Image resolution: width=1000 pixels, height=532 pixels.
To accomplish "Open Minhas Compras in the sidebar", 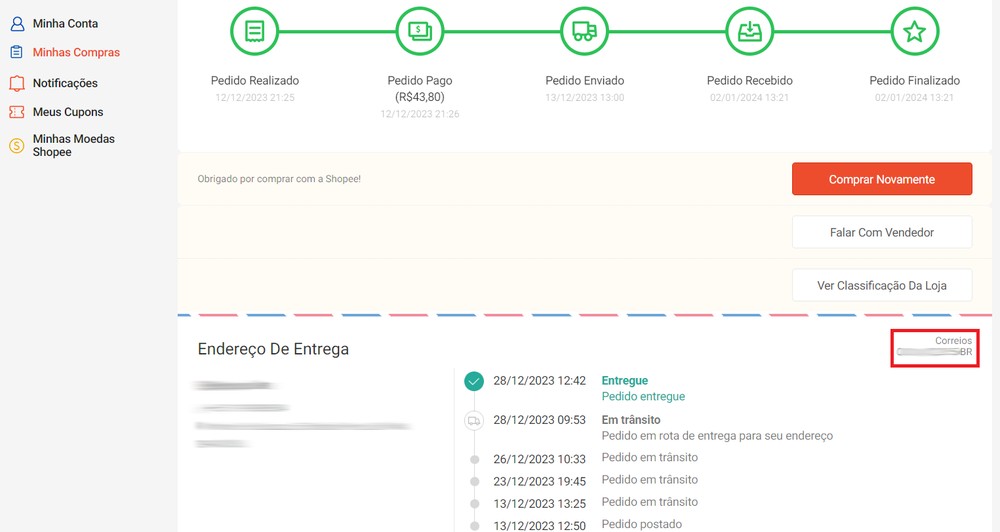I will click(x=76, y=52).
